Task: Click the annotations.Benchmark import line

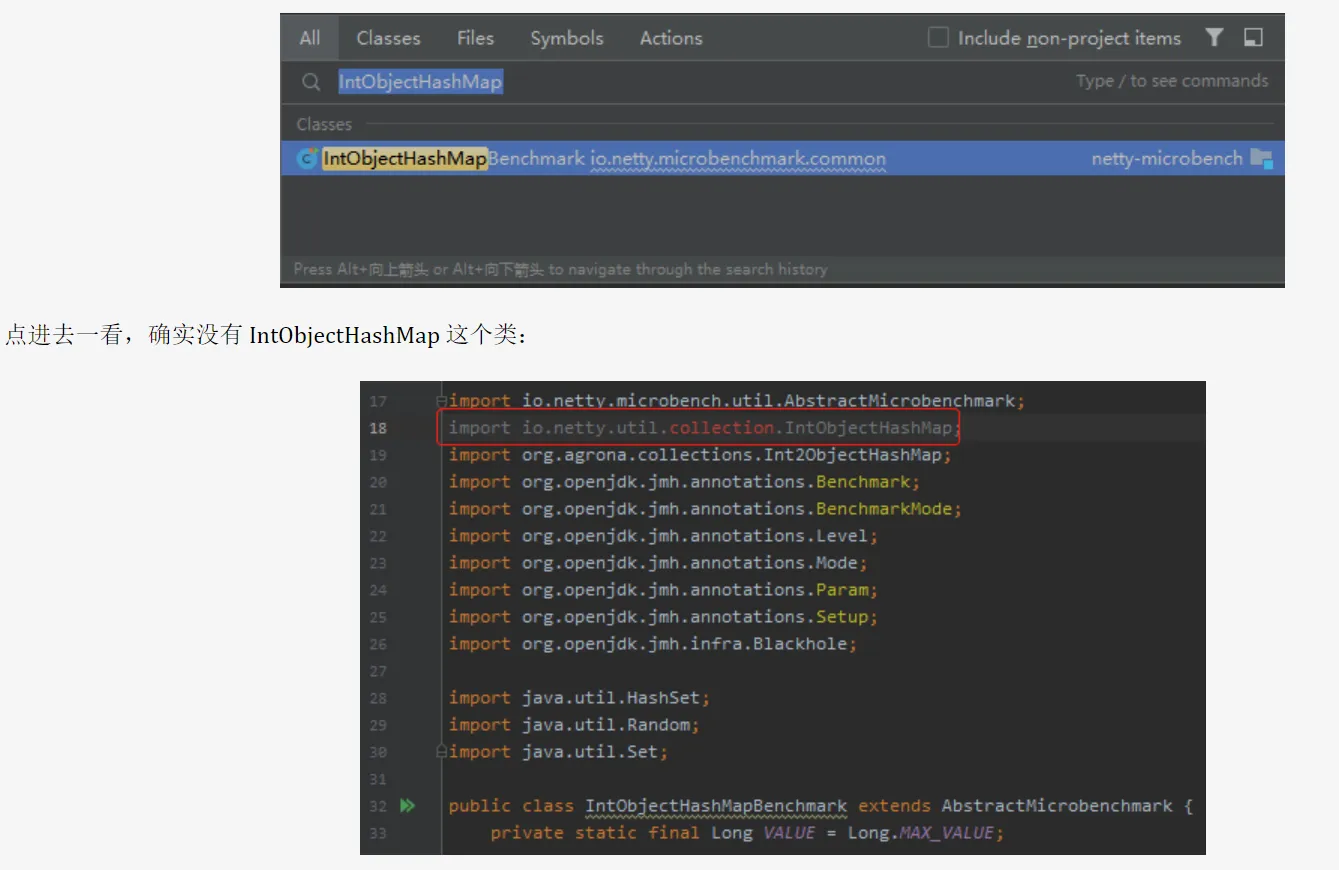Action: pyautogui.click(x=685, y=482)
